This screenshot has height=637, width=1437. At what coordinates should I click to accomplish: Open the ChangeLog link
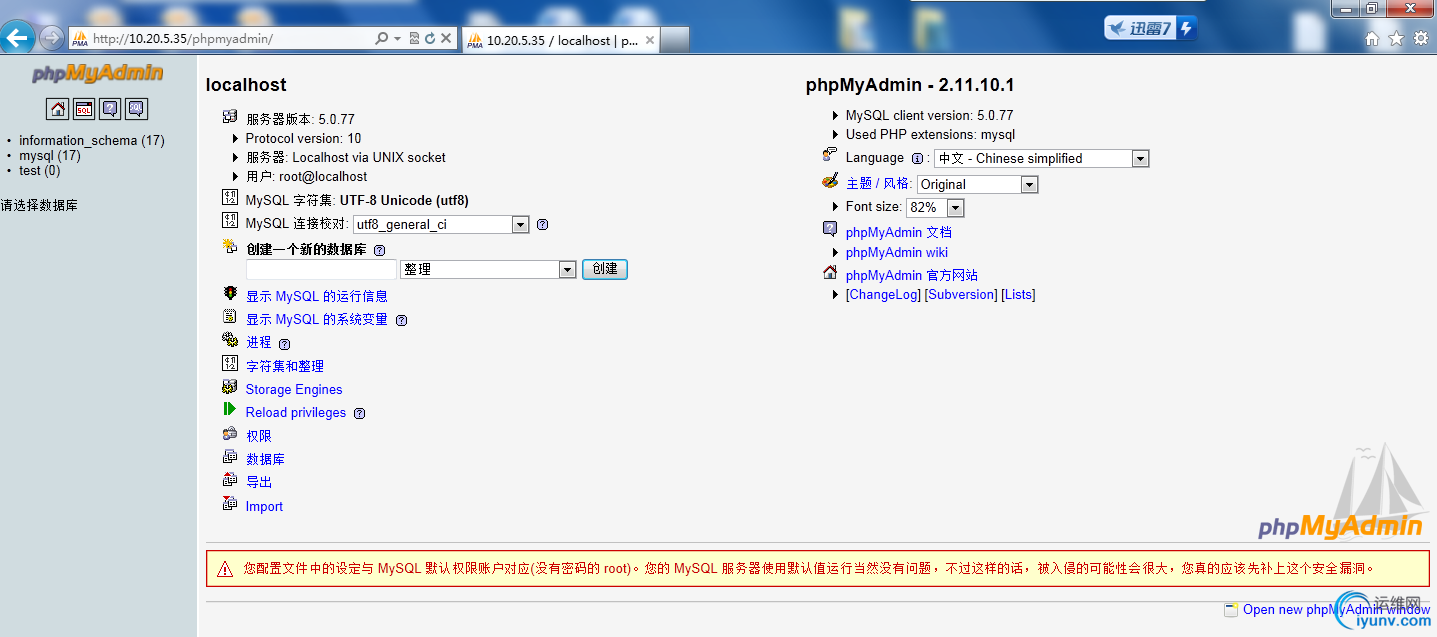click(884, 295)
